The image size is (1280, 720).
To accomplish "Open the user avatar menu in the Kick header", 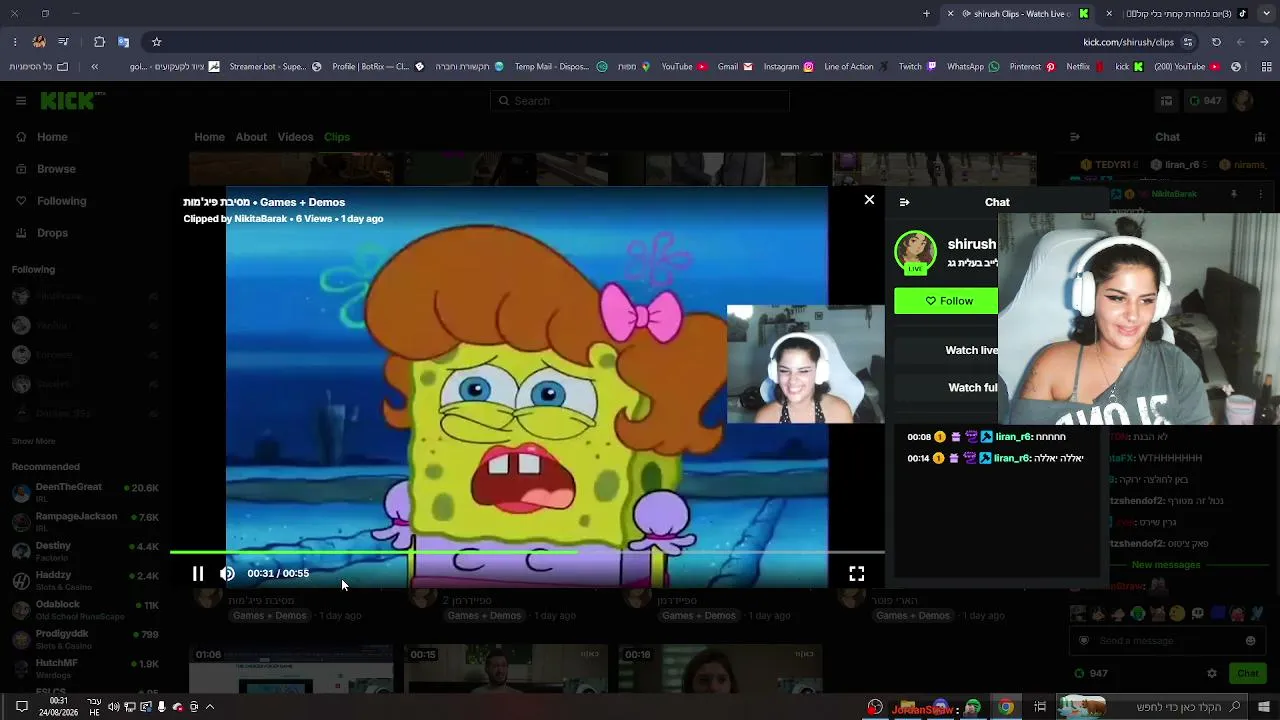I will click(1243, 100).
